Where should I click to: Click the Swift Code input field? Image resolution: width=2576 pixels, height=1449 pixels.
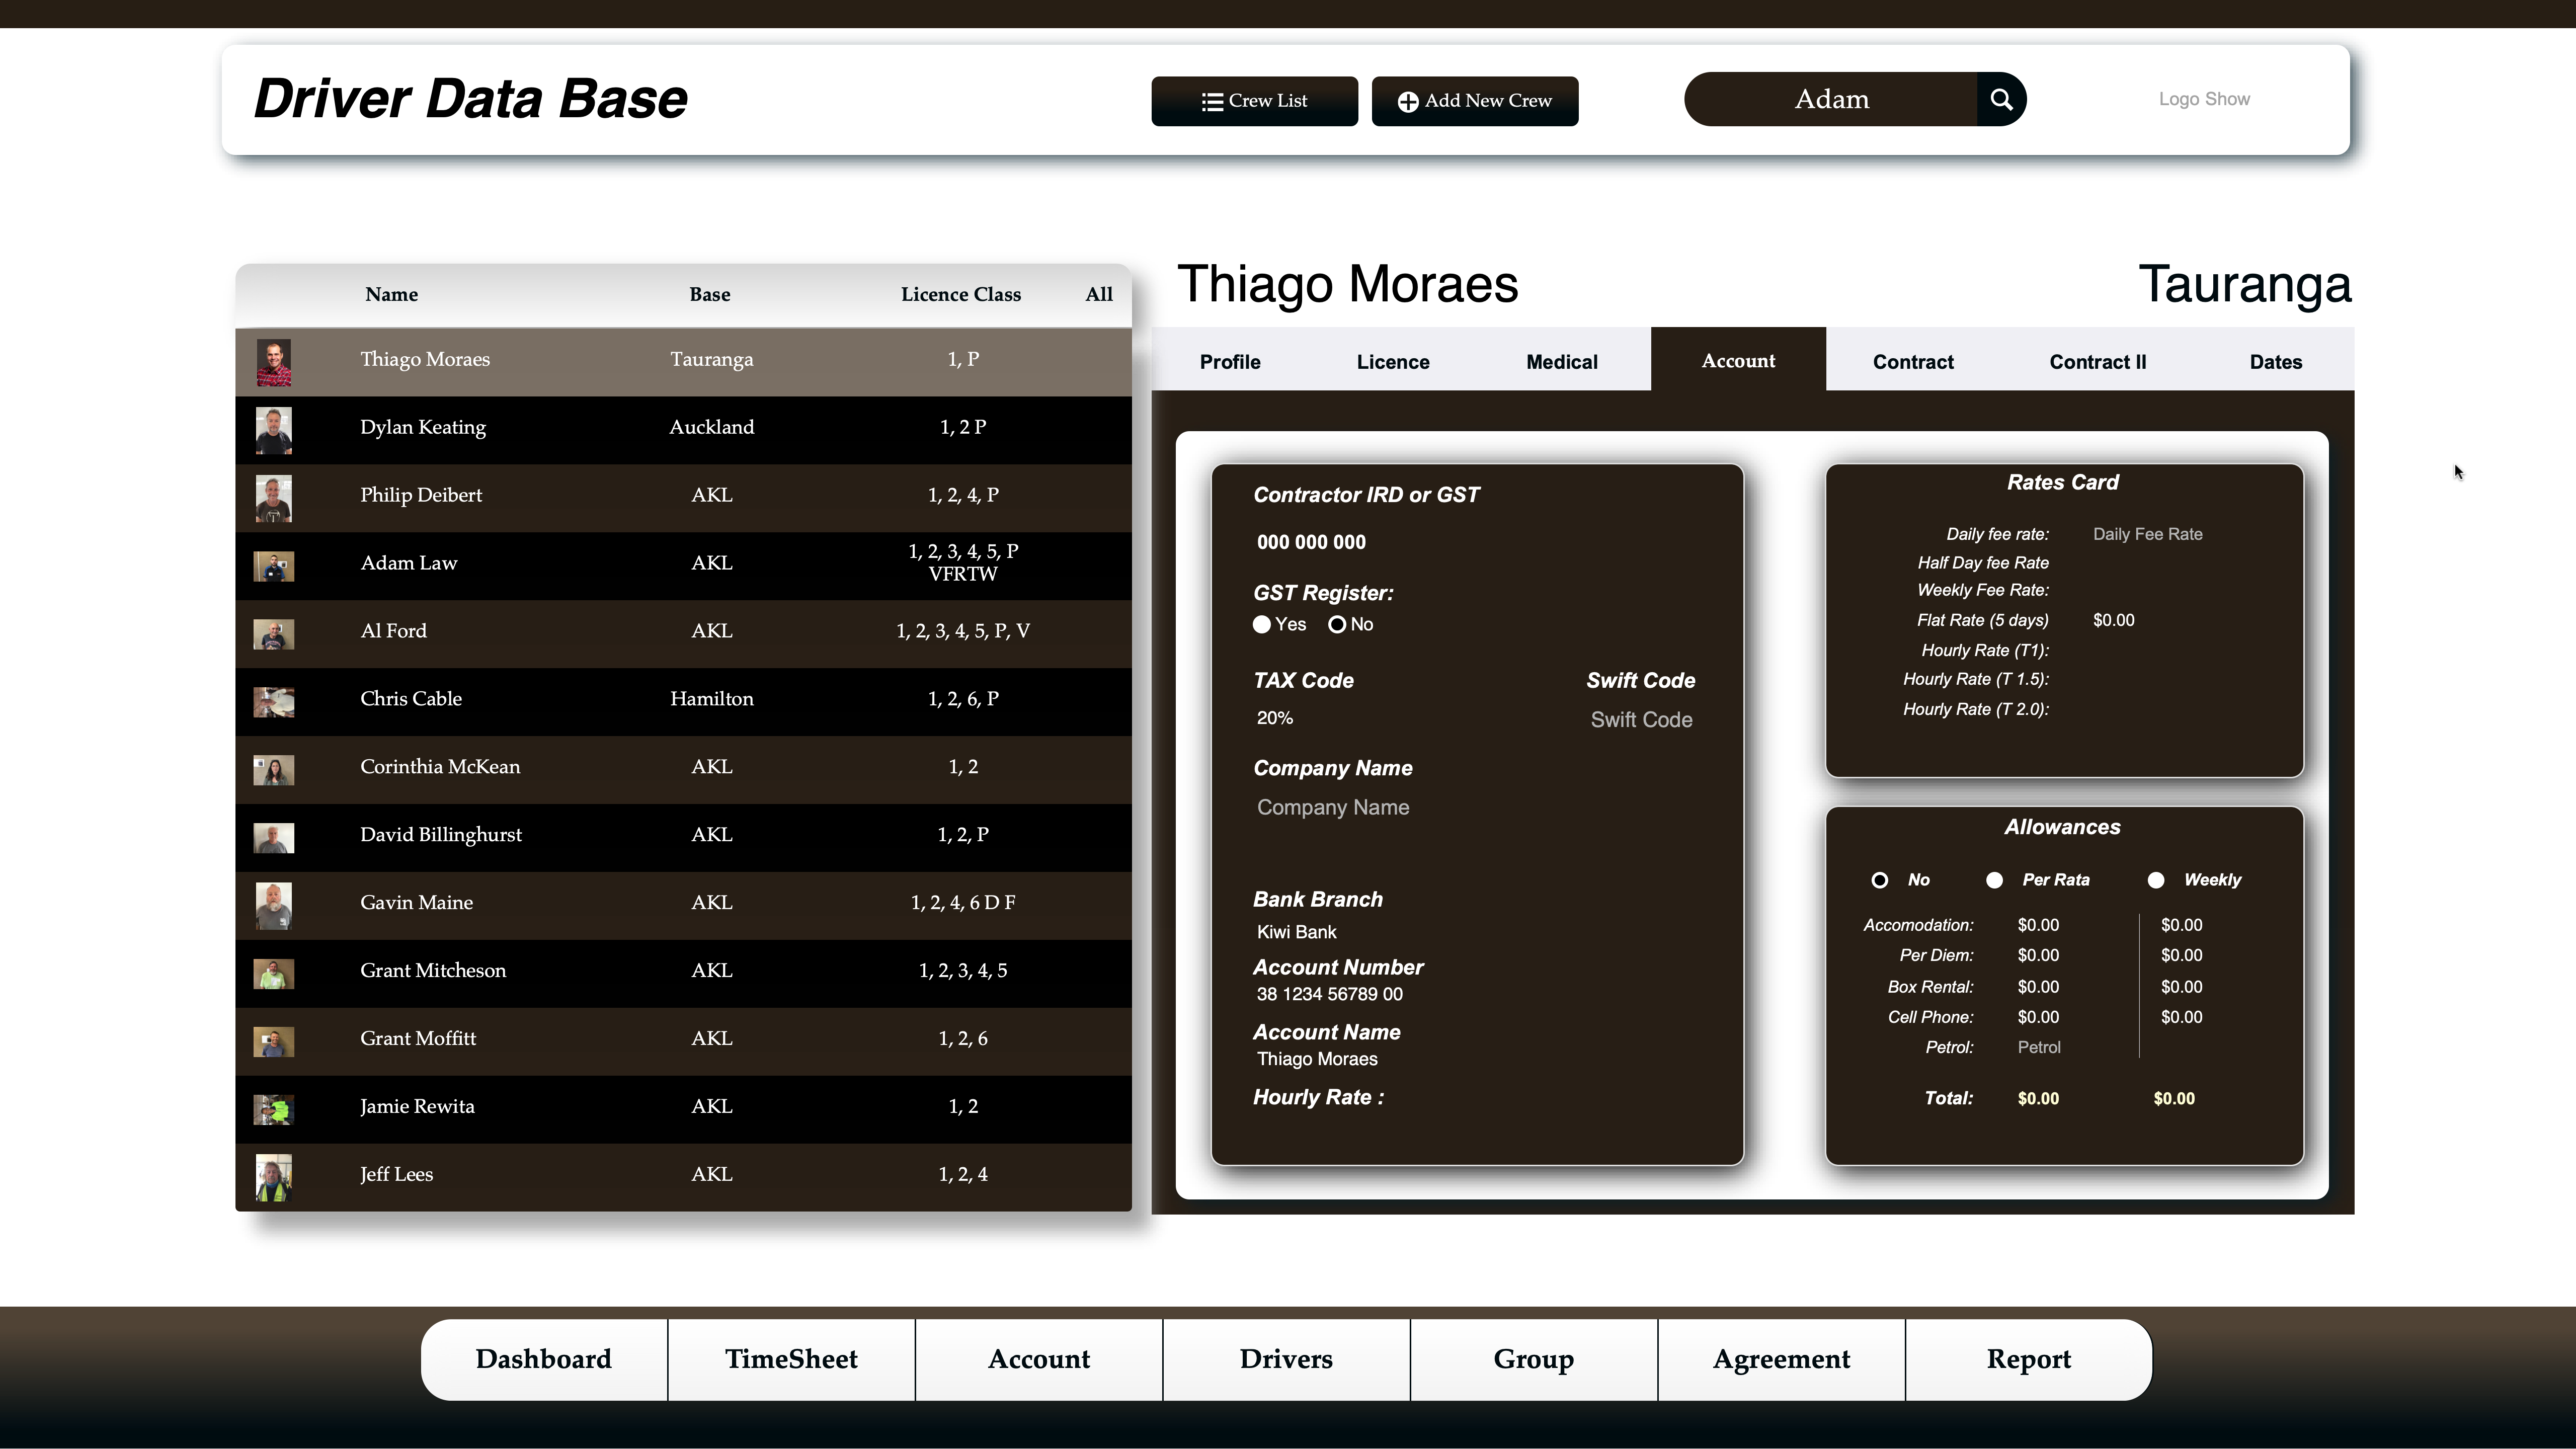1641,720
